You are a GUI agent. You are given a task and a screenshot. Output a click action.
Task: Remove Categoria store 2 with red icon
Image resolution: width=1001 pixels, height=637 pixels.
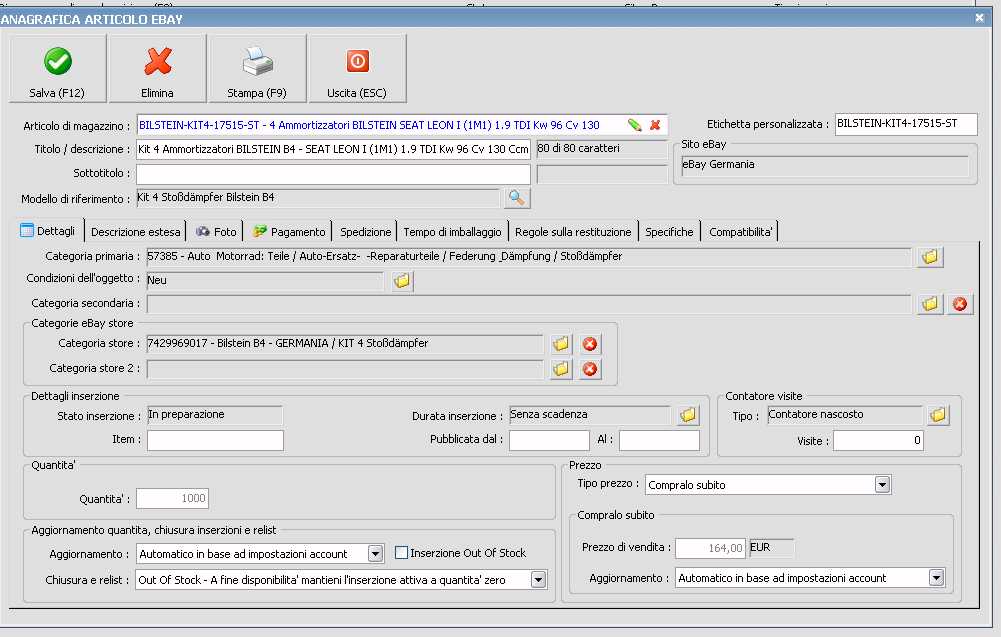click(x=590, y=369)
